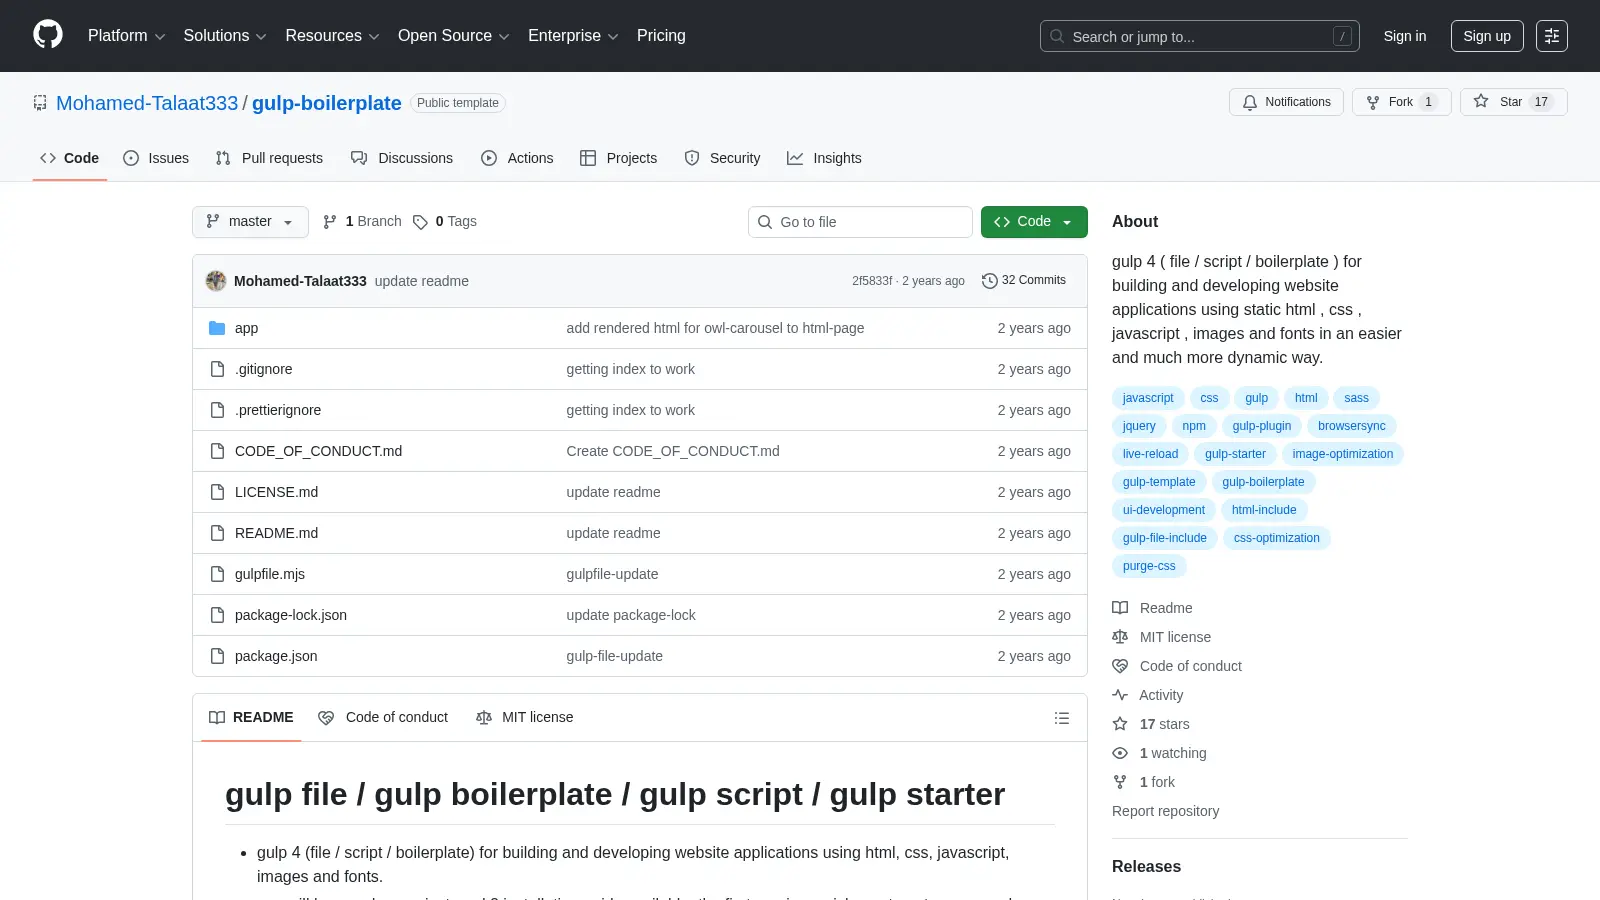This screenshot has width=1600, height=900.
Task: Open the Projects tab
Action: coord(619,158)
